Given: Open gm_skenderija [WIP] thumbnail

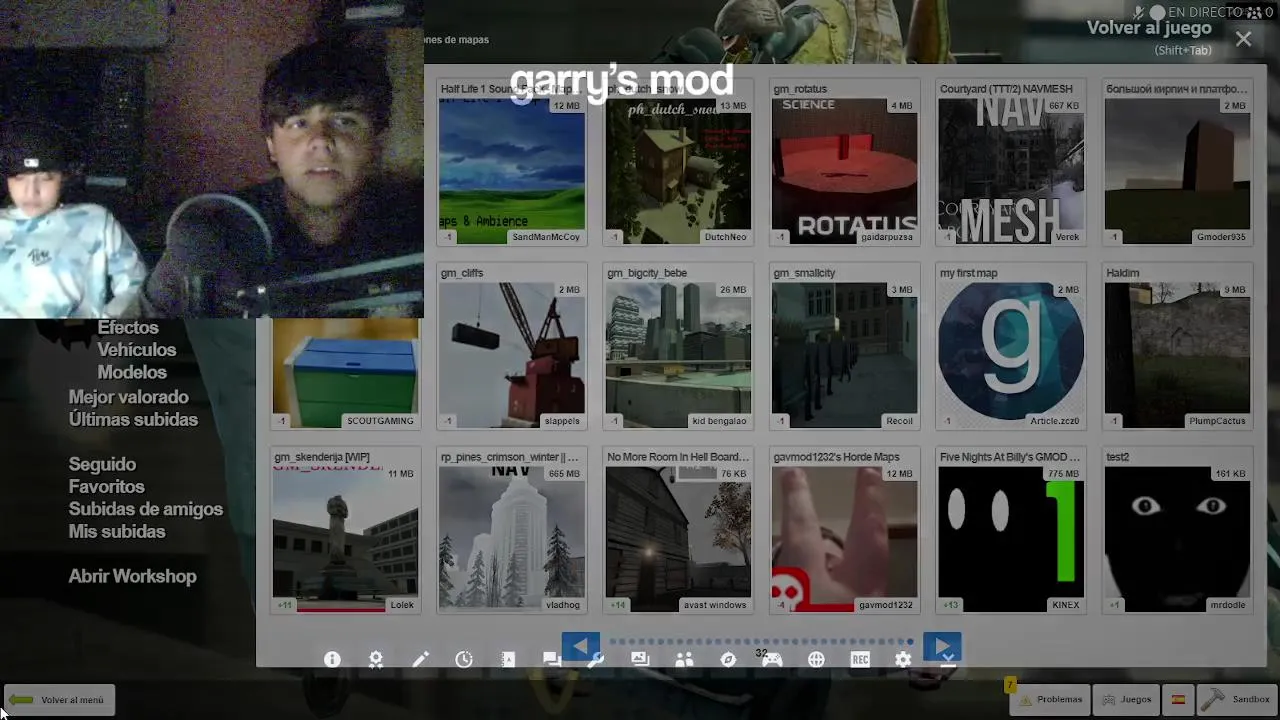Looking at the screenshot, I should tap(345, 539).
